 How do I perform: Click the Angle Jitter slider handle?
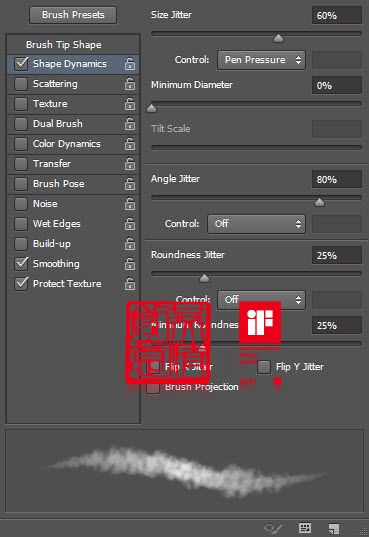point(319,202)
